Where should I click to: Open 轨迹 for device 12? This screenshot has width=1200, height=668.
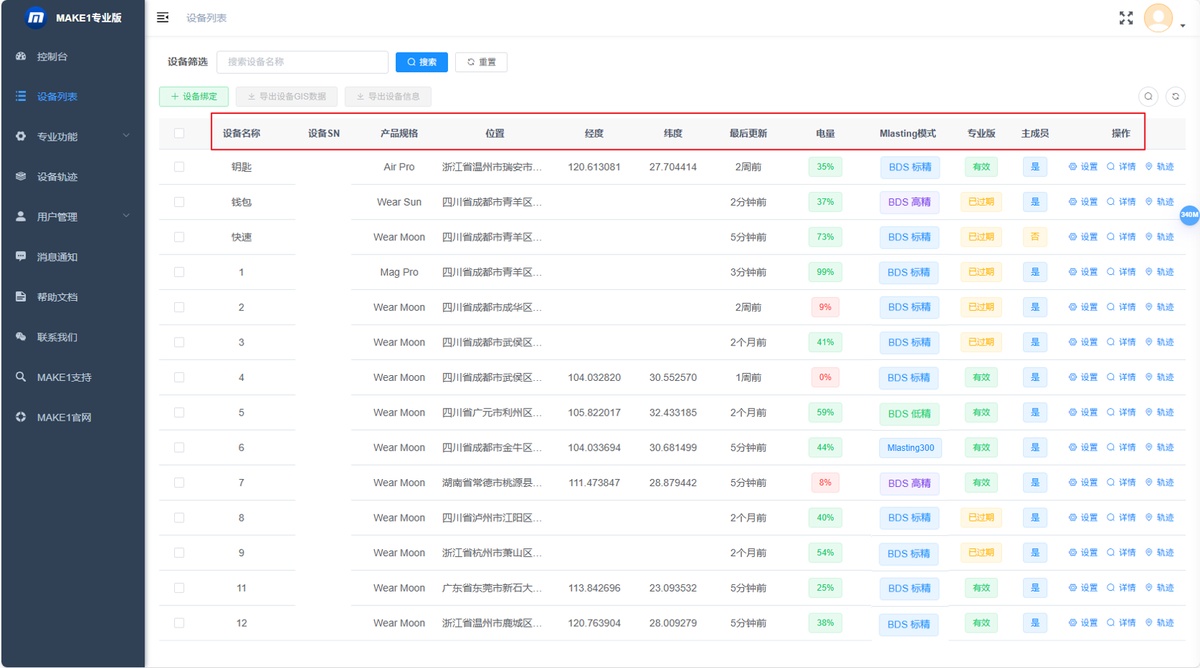(x=1159, y=623)
